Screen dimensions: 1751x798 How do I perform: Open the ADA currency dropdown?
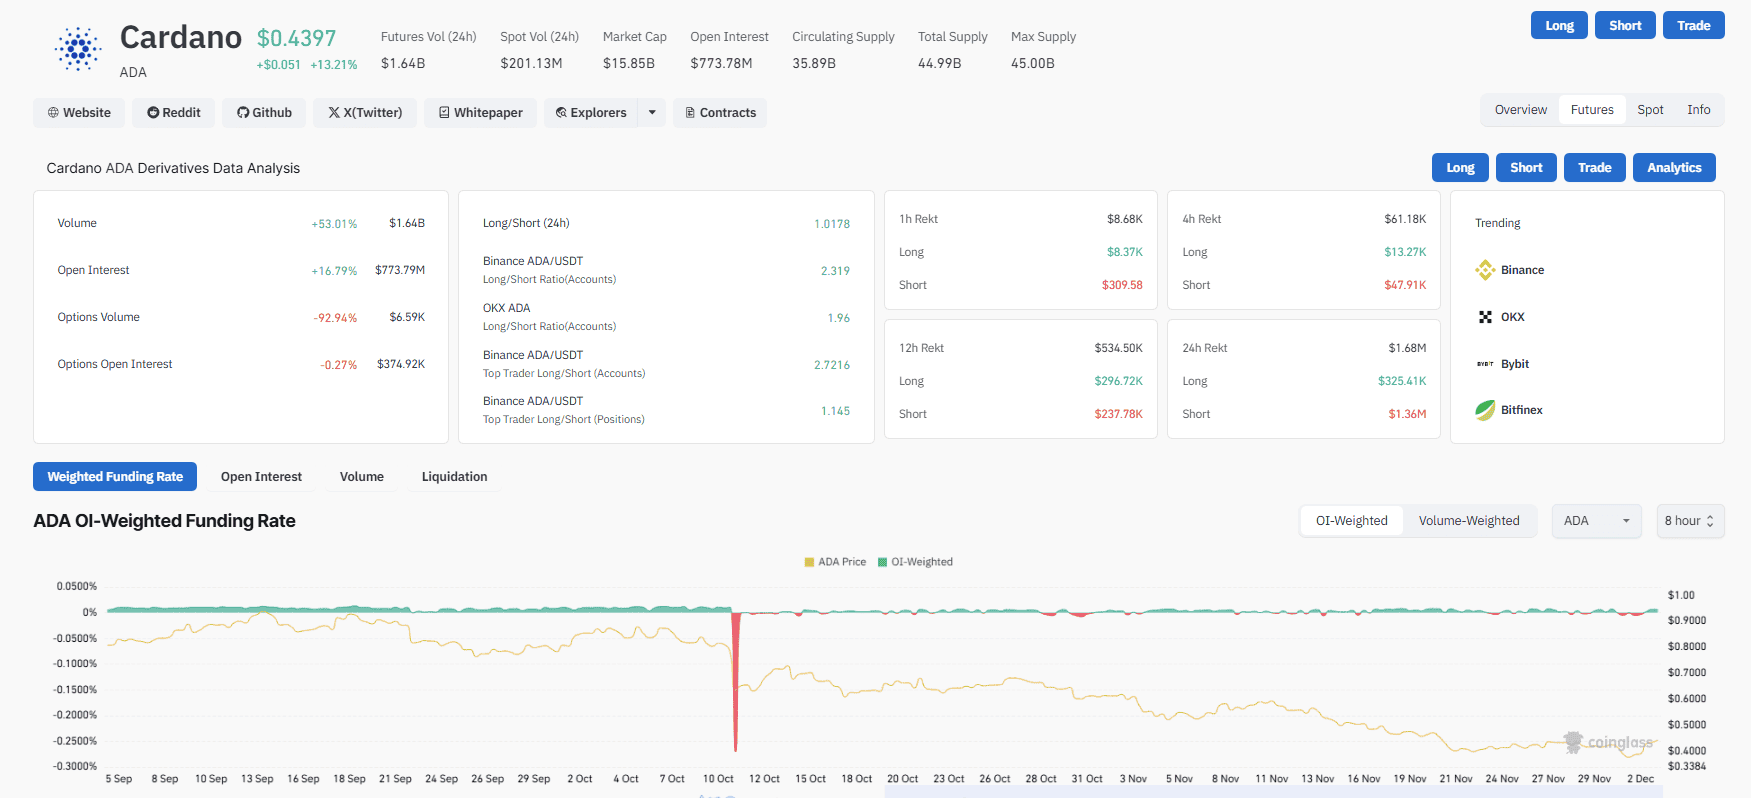(1596, 521)
